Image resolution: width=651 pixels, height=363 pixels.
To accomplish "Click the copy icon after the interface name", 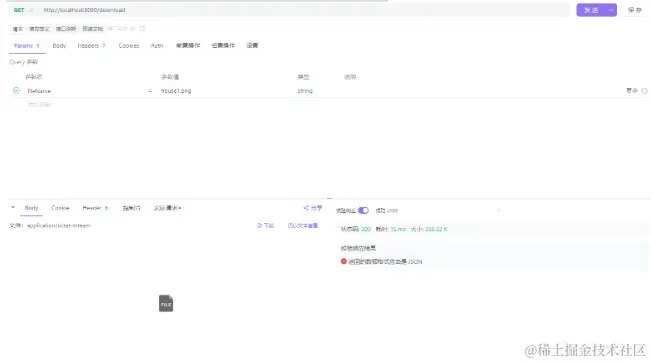I will coord(142,29).
